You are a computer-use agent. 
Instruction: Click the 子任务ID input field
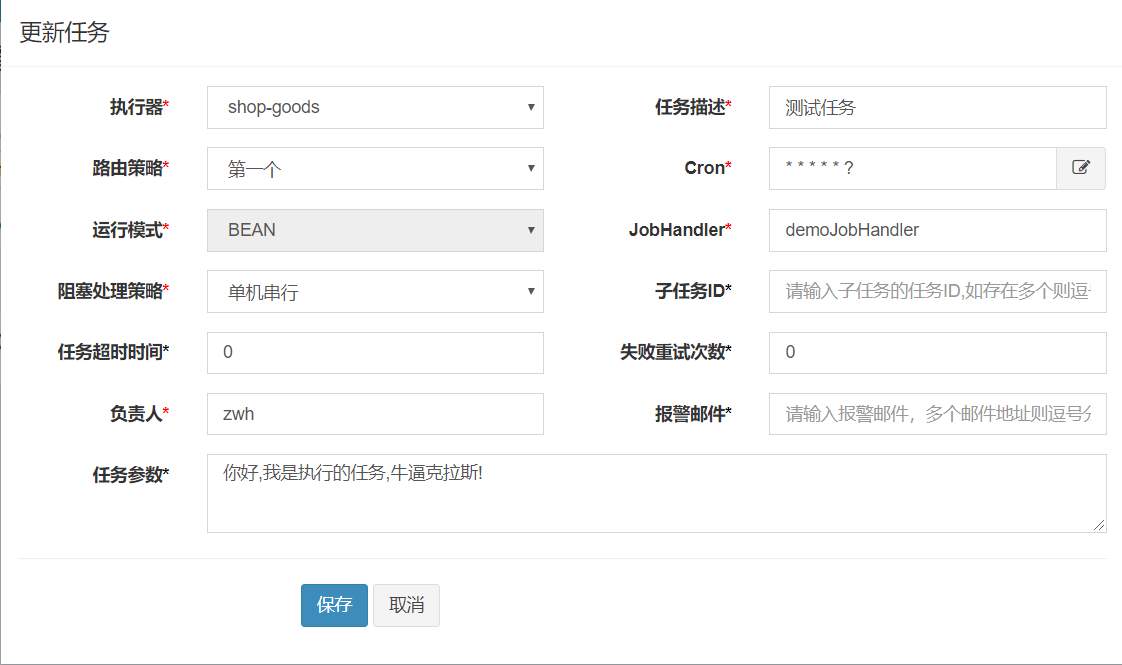point(937,291)
